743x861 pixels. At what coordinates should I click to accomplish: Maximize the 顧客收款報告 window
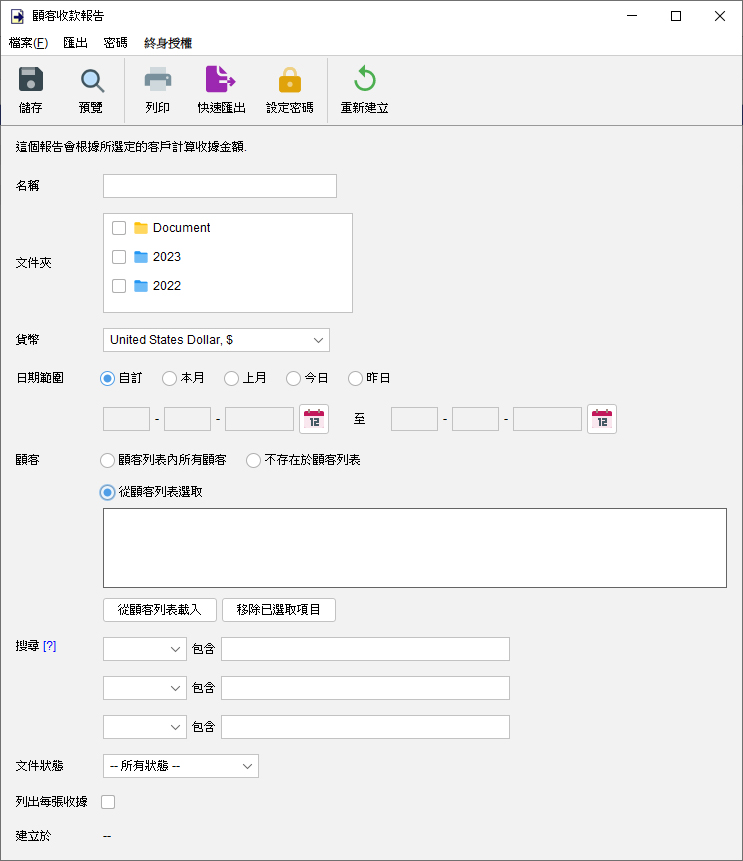(676, 16)
